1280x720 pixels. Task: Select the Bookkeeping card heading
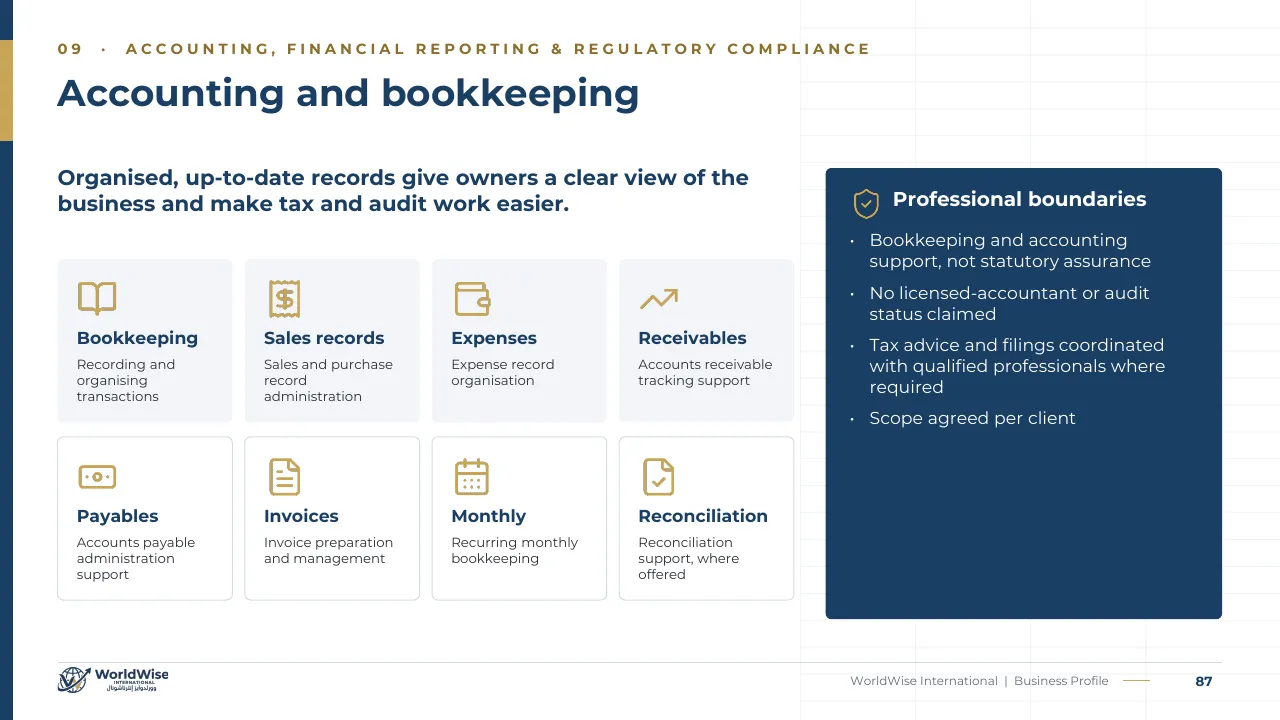pos(137,338)
